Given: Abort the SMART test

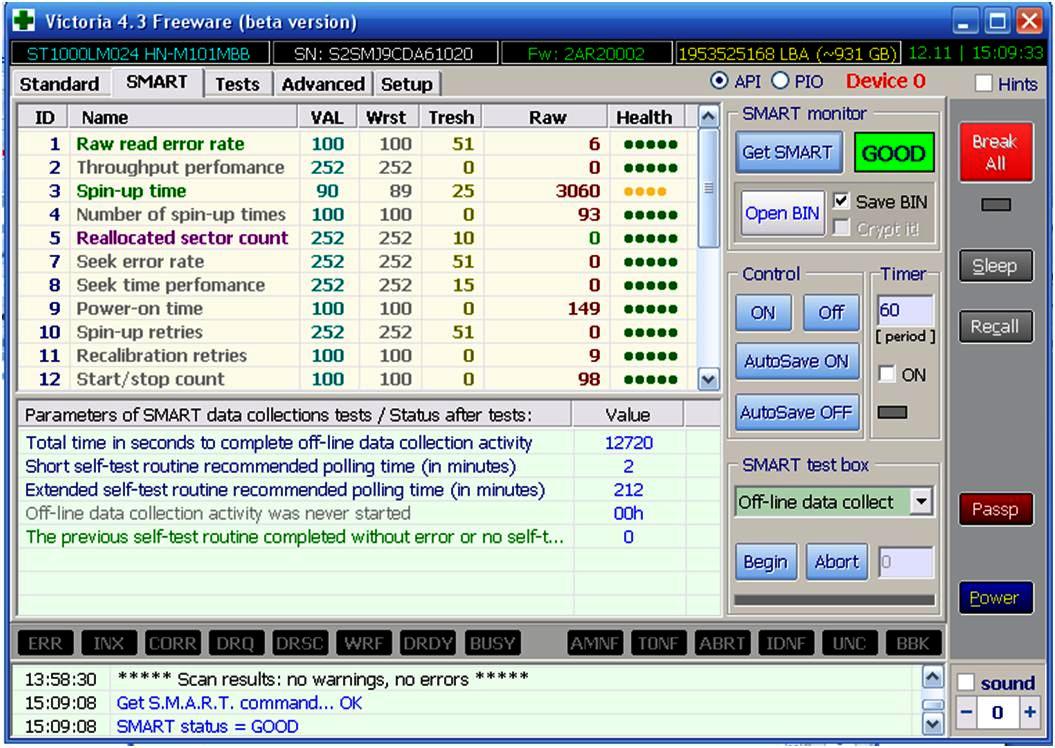Looking at the screenshot, I should point(837,562).
